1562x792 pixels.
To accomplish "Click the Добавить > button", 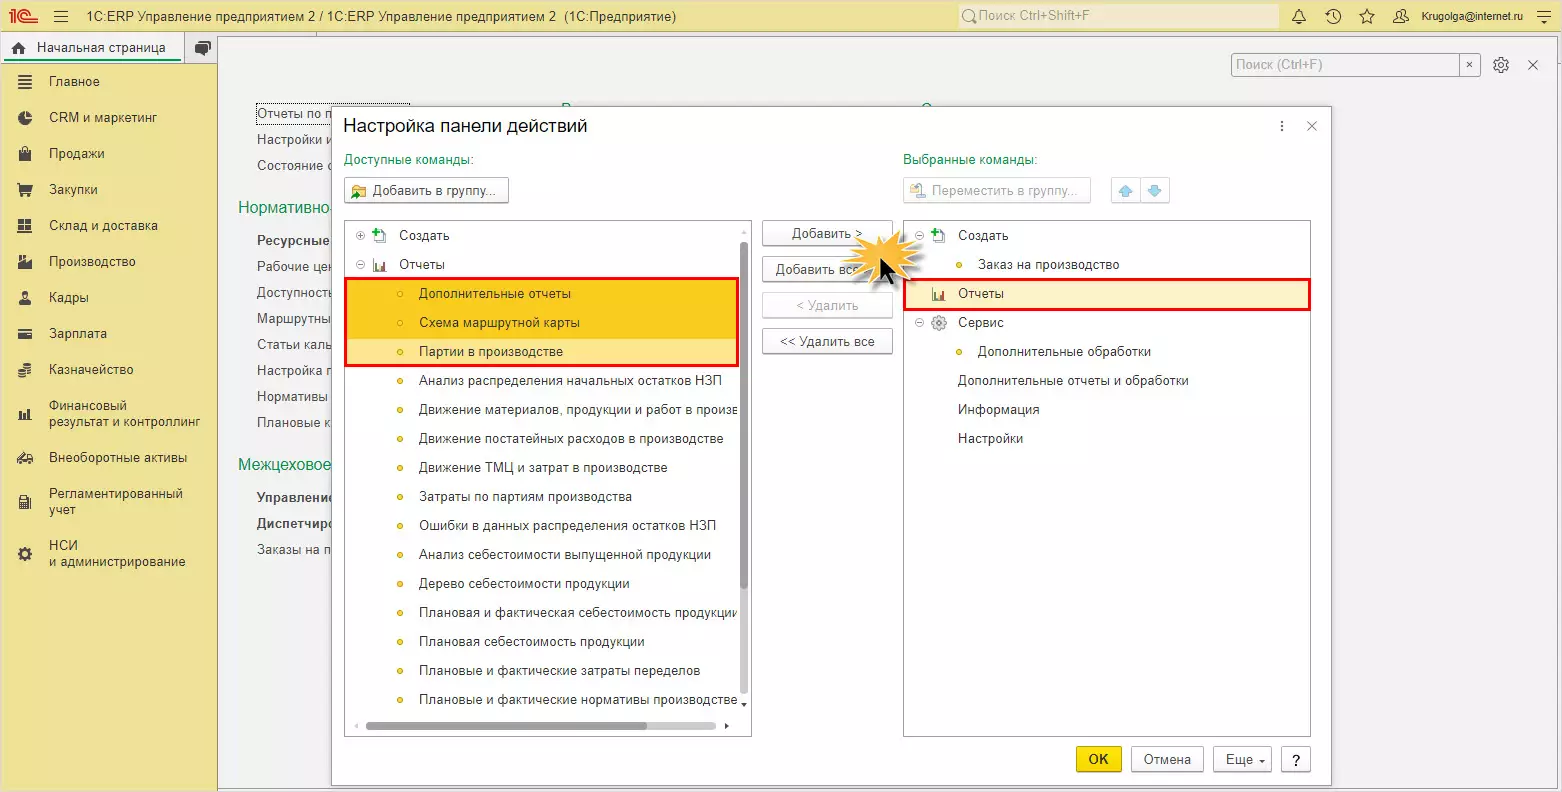I will [x=827, y=234].
